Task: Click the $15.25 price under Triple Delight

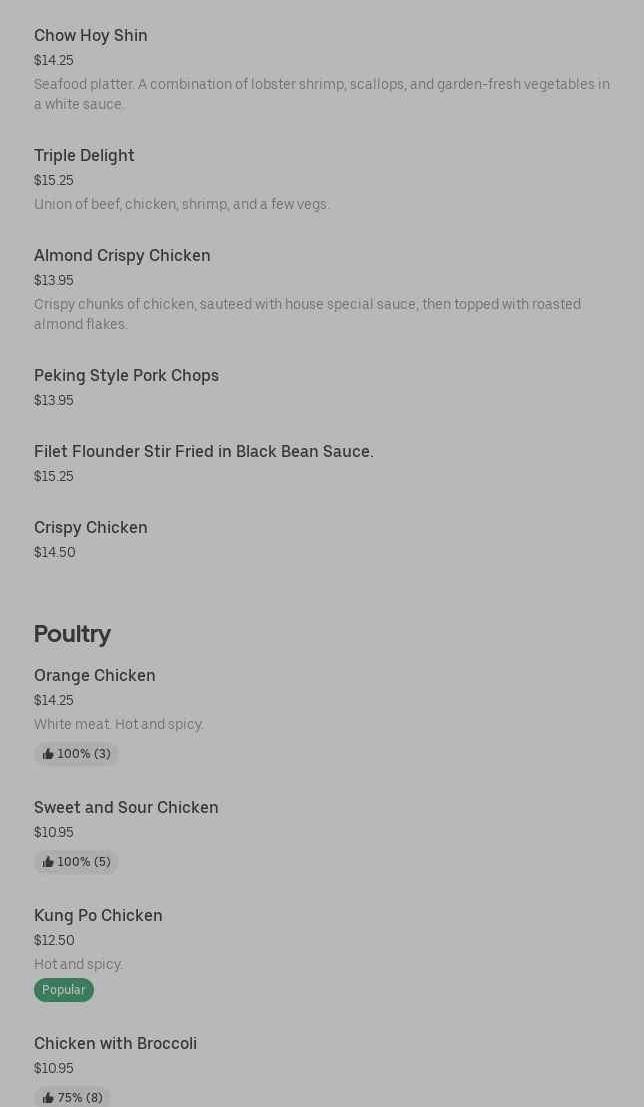Action: (54, 181)
